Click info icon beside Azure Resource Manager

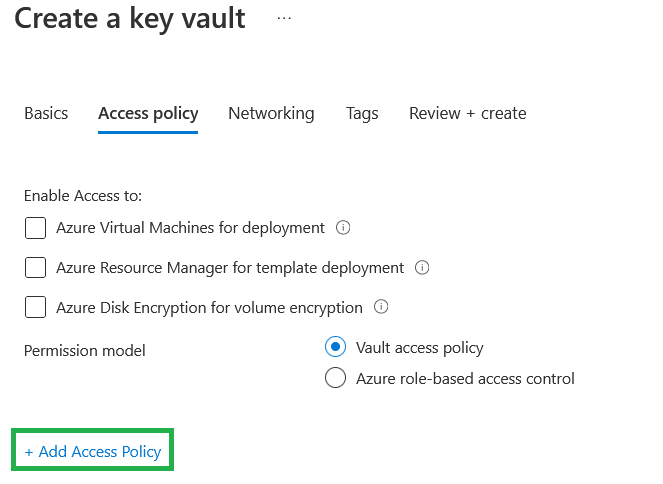click(422, 268)
